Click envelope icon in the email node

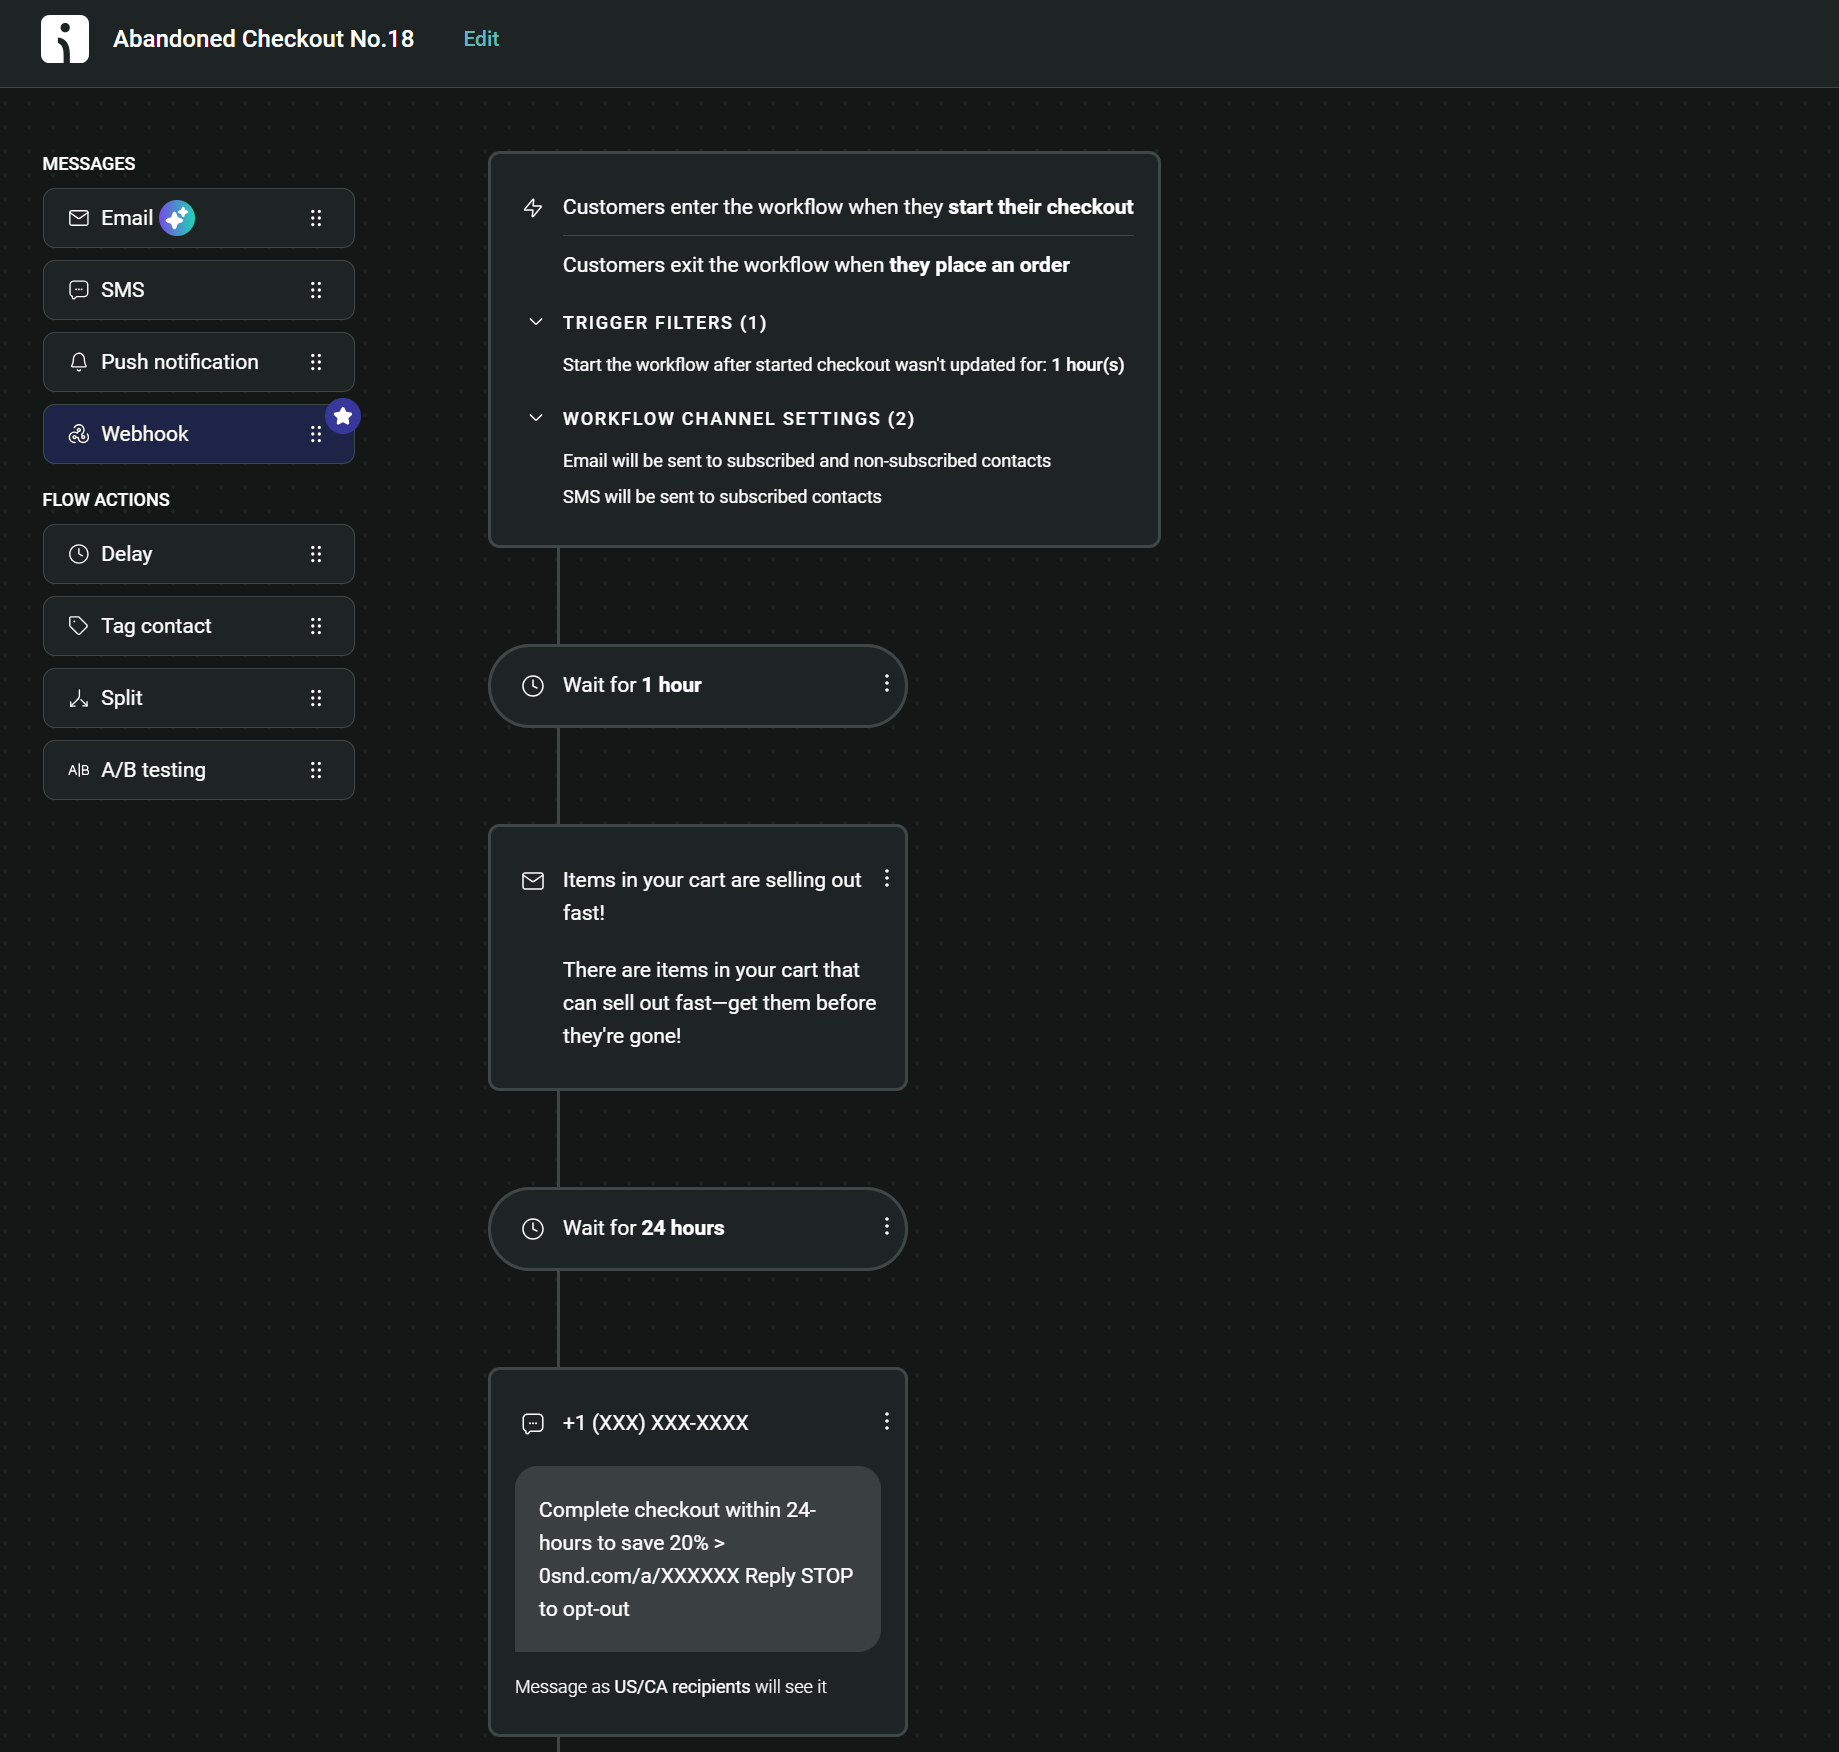[533, 881]
